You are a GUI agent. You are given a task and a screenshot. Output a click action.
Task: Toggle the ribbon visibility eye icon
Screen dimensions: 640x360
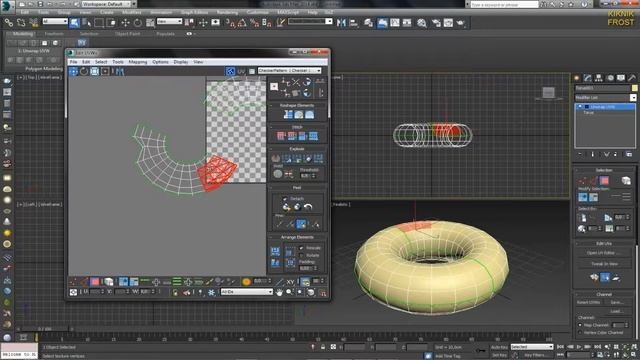point(189,34)
